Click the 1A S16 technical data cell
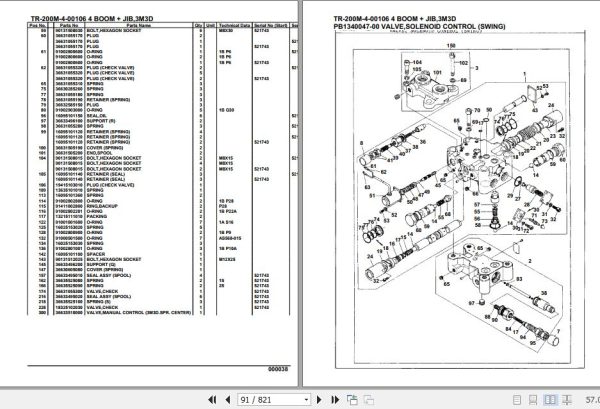Screen dimensions: 600x409 click(226, 222)
